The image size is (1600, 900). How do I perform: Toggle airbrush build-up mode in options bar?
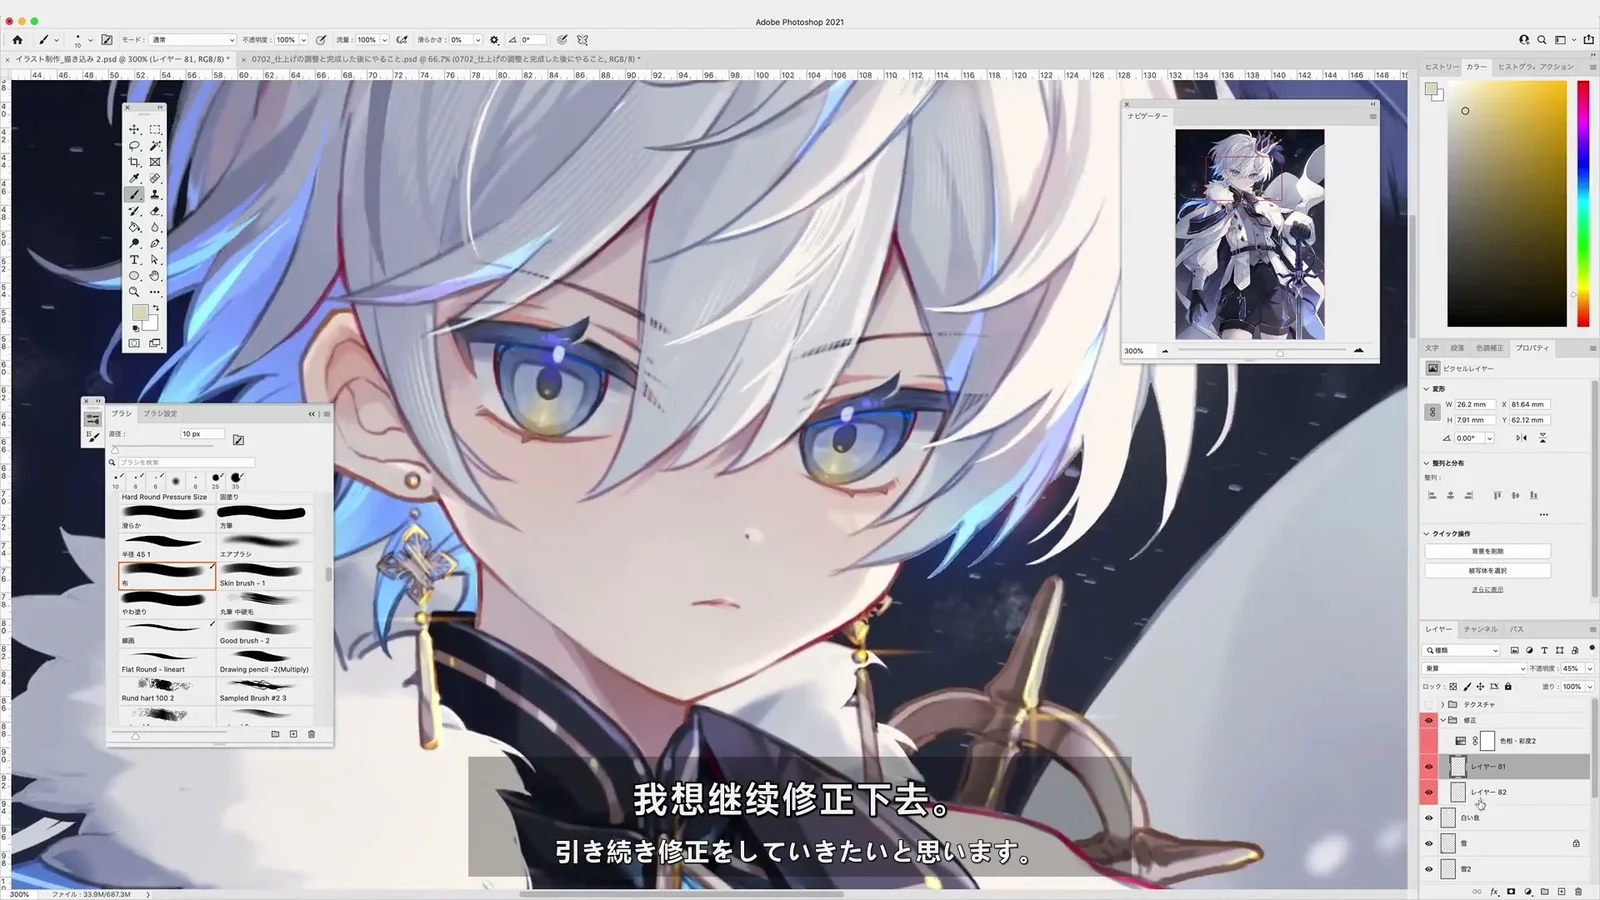402,40
